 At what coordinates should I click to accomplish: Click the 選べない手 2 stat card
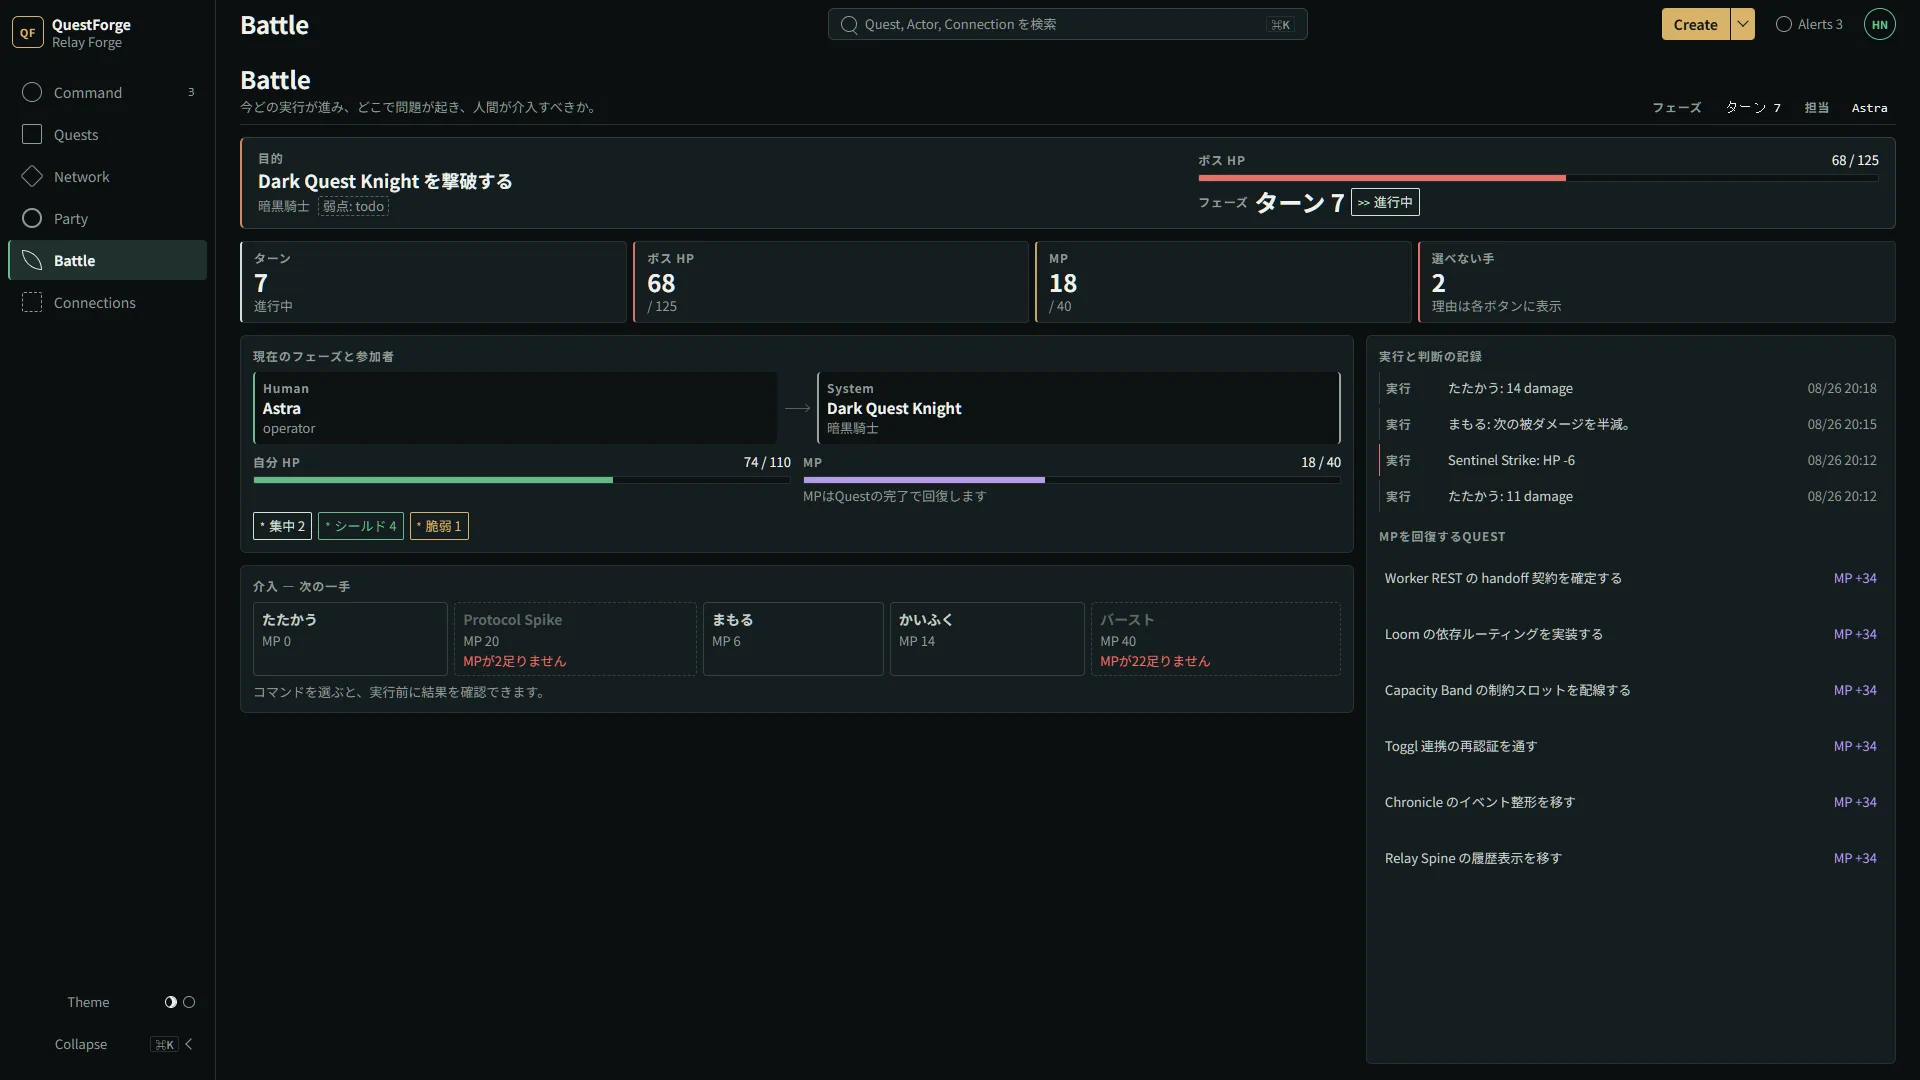tap(1656, 282)
